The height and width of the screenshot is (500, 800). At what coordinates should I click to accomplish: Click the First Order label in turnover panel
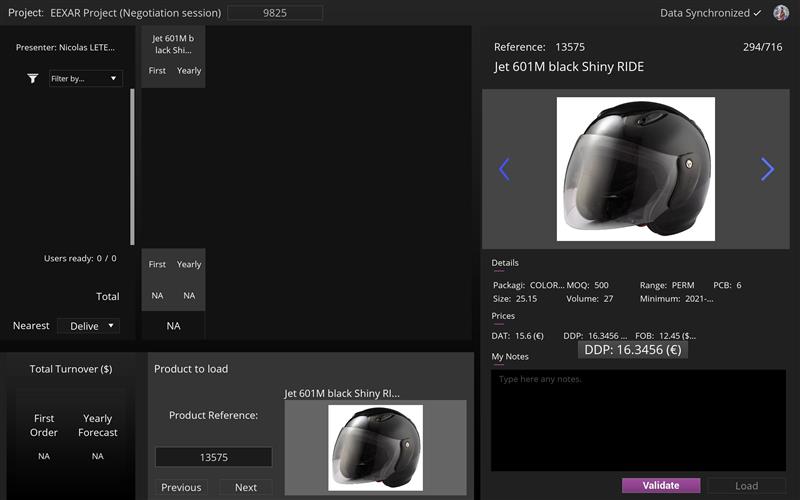44,425
